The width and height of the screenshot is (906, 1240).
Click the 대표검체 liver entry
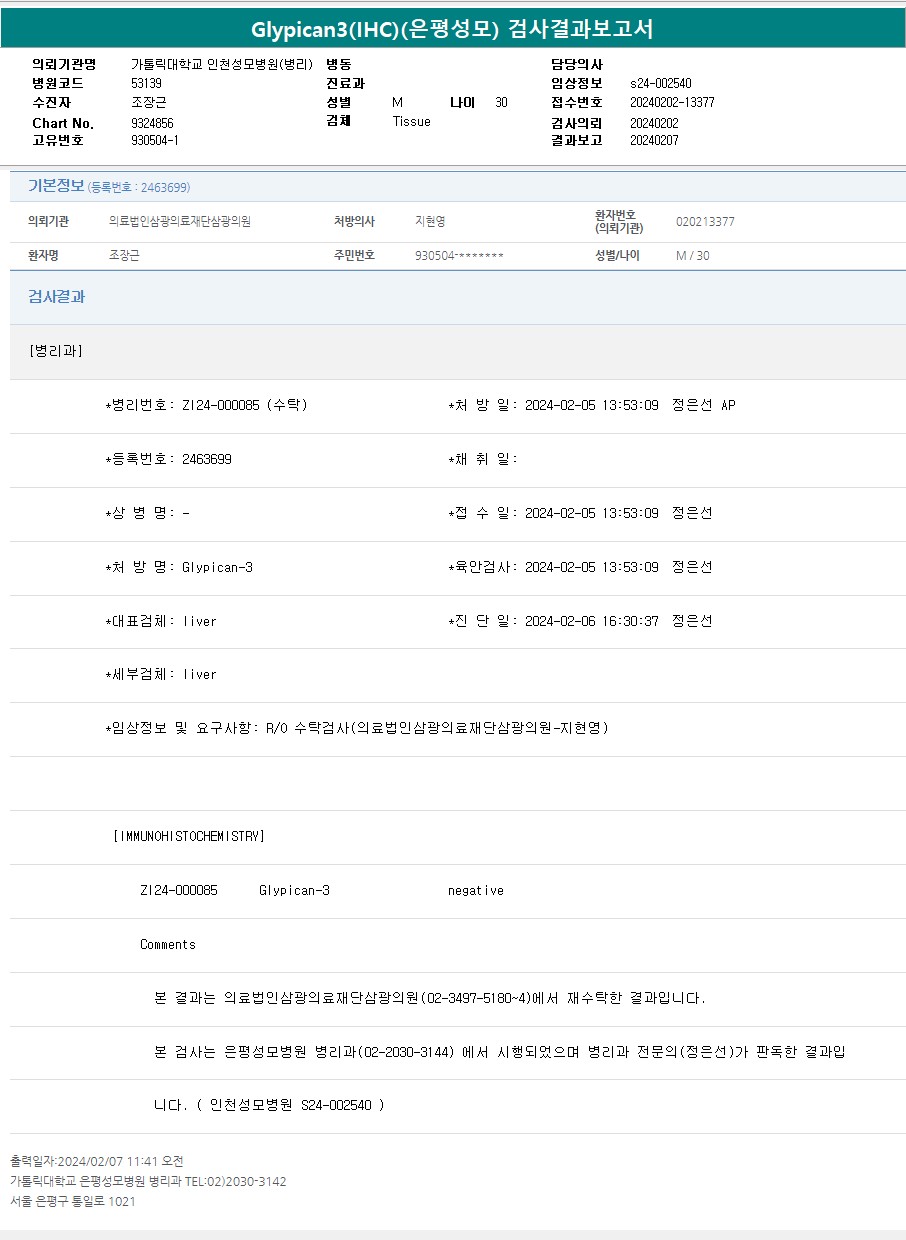[x=199, y=621]
